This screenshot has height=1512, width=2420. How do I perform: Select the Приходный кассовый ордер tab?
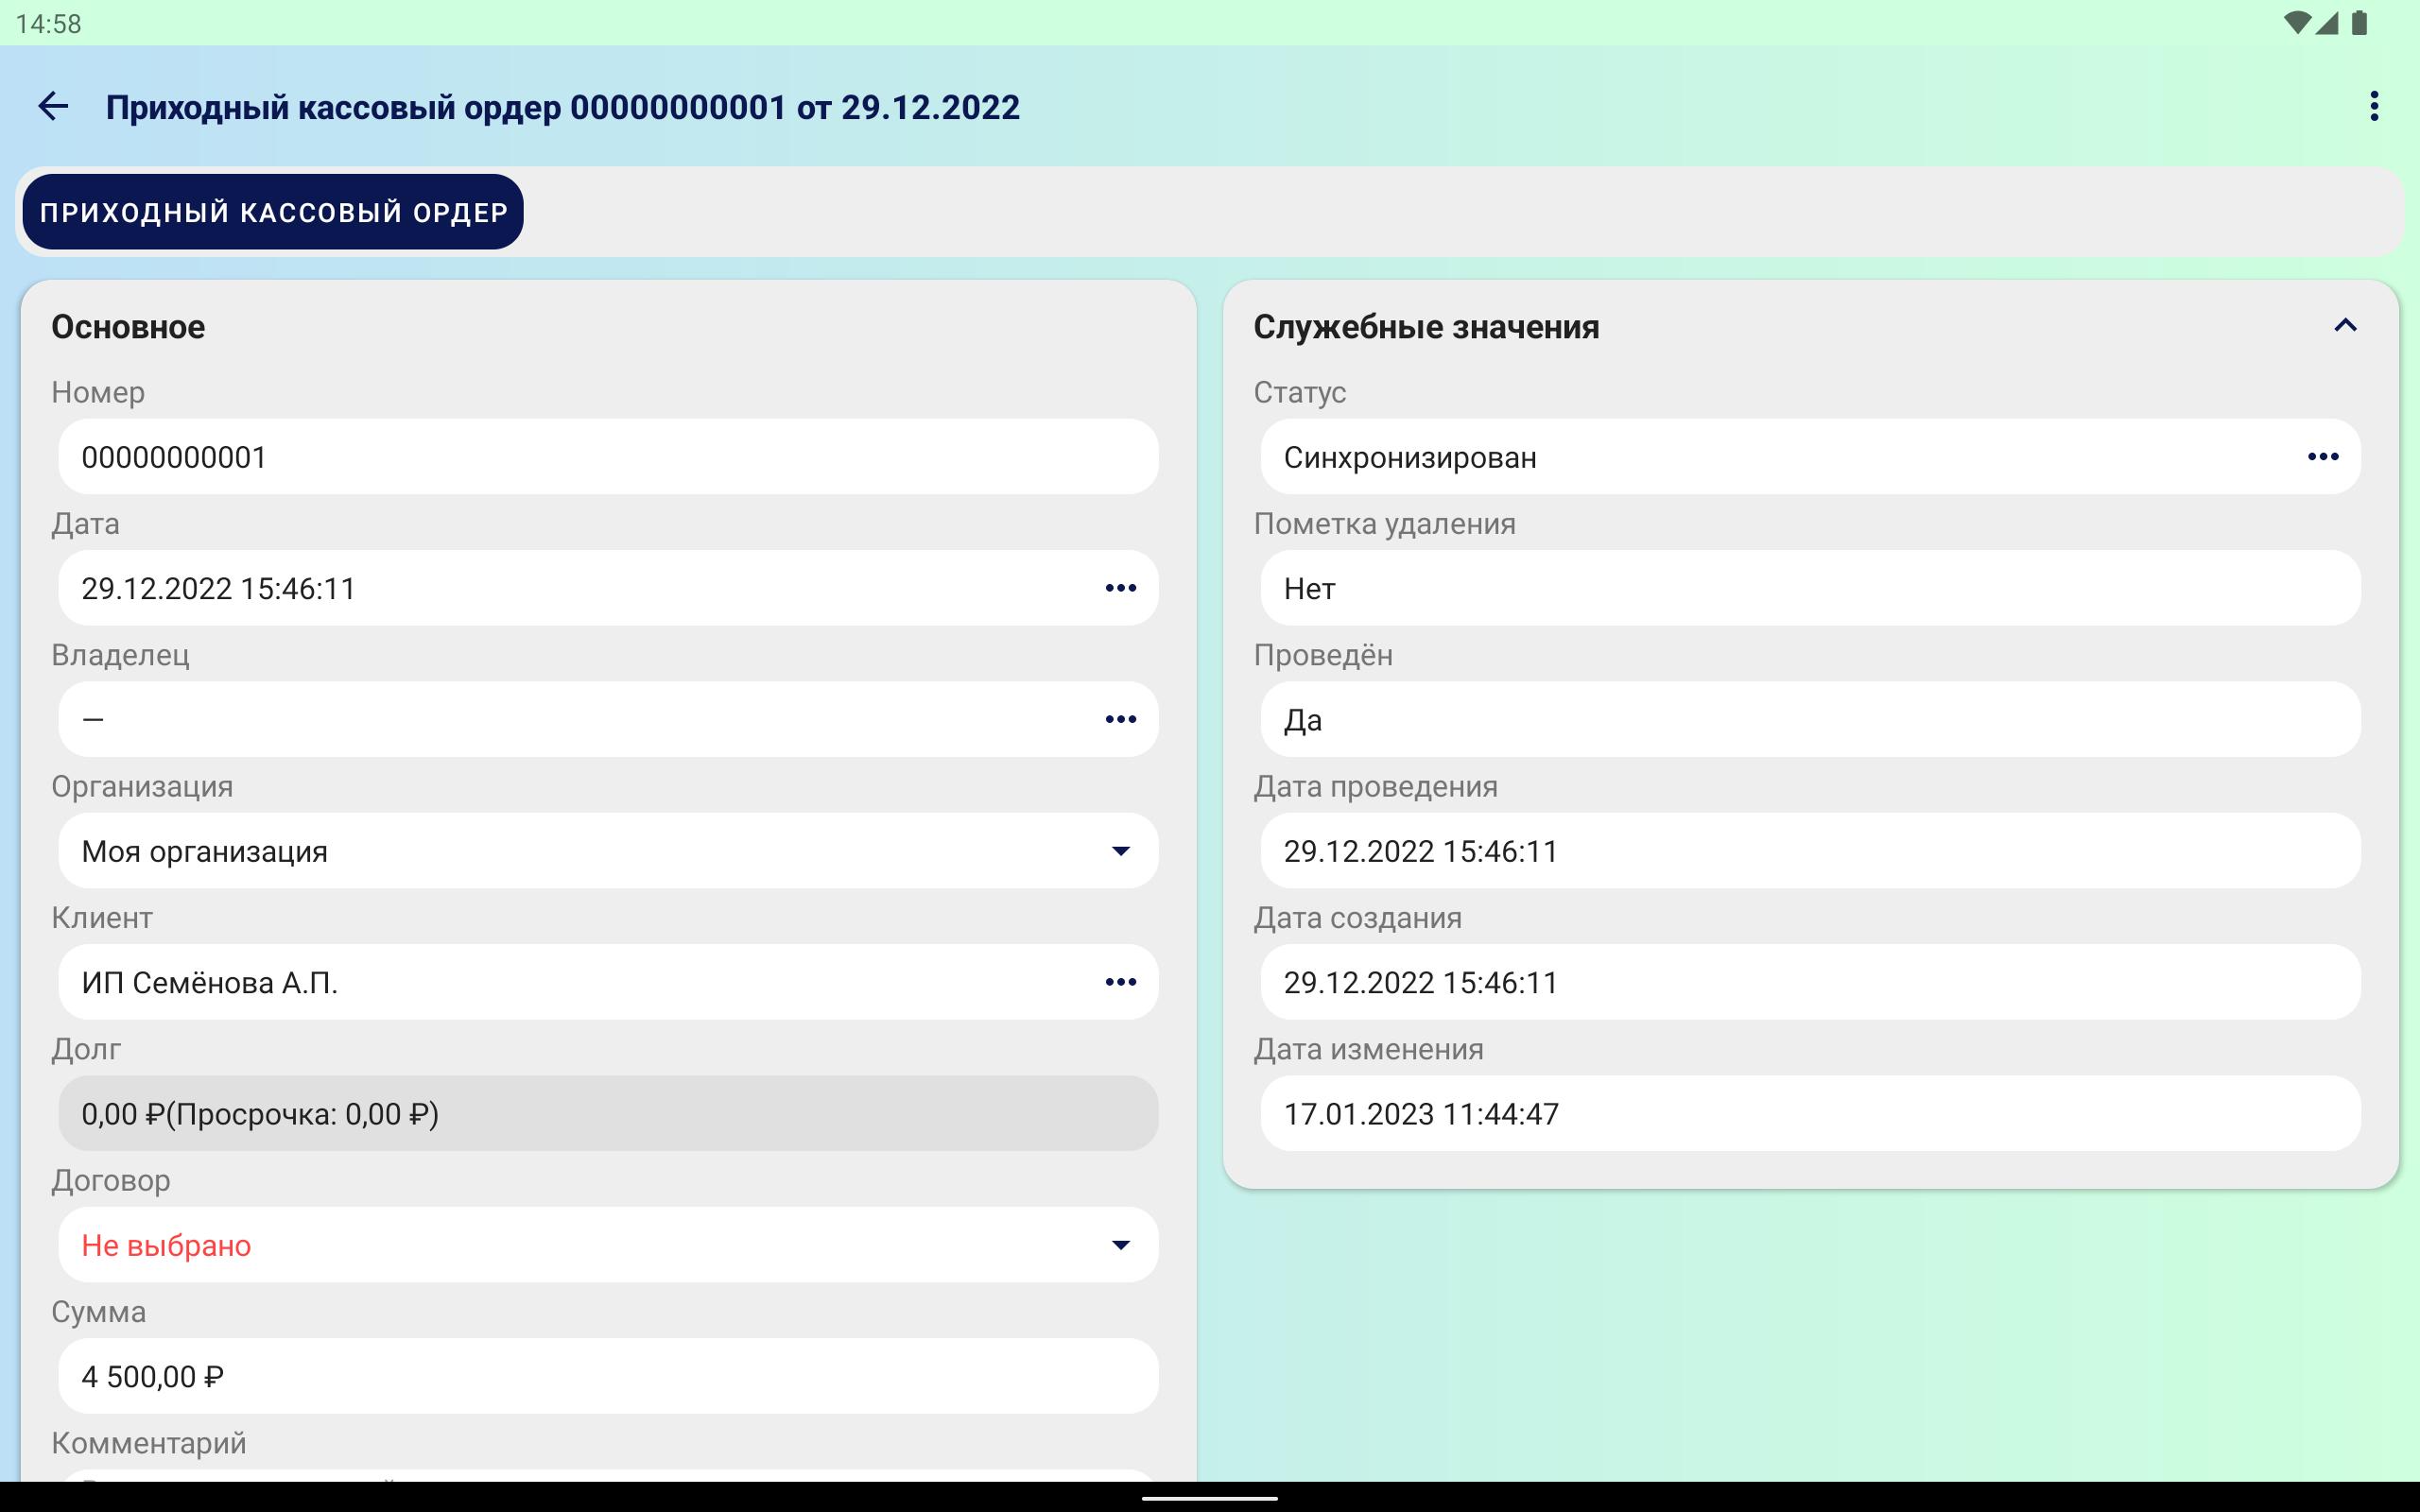pyautogui.click(x=273, y=212)
